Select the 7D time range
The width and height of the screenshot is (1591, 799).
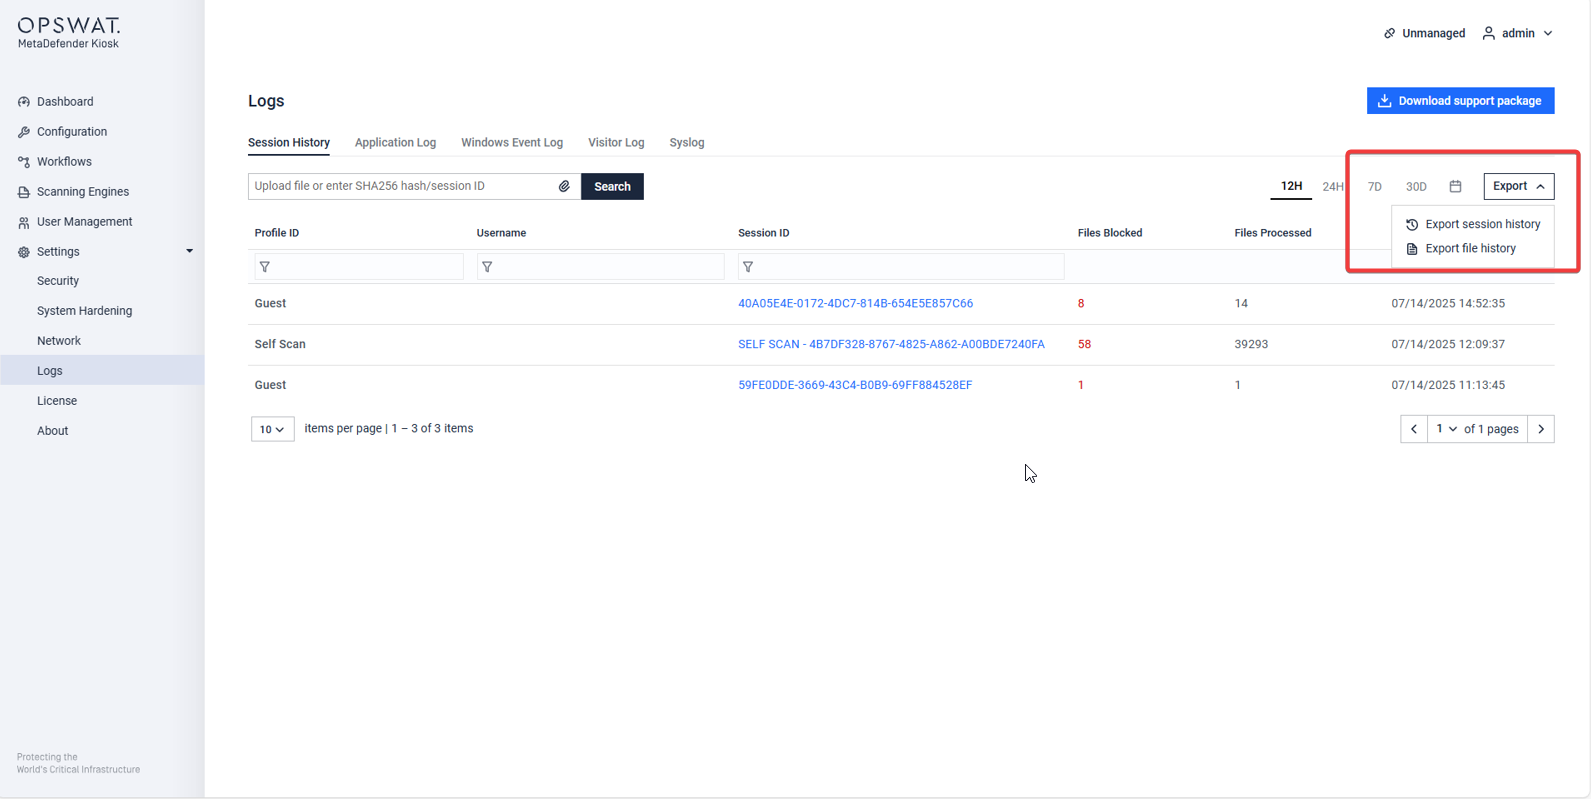click(x=1375, y=187)
